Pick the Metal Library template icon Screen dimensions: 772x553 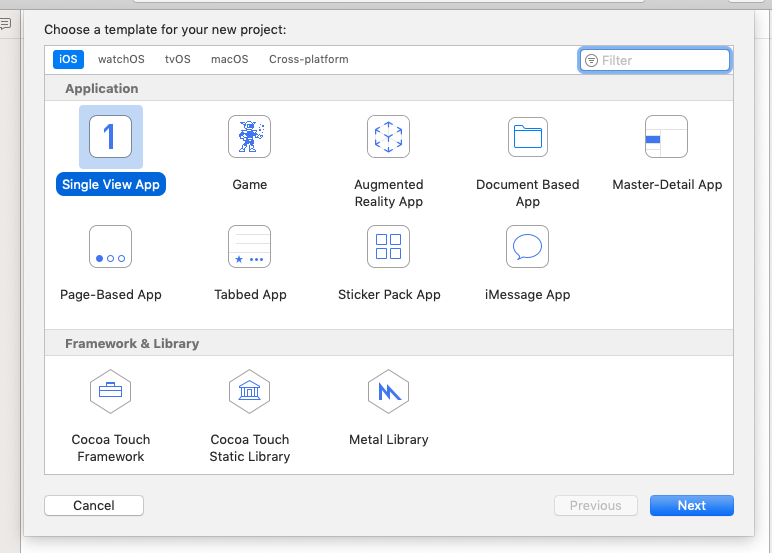(388, 392)
